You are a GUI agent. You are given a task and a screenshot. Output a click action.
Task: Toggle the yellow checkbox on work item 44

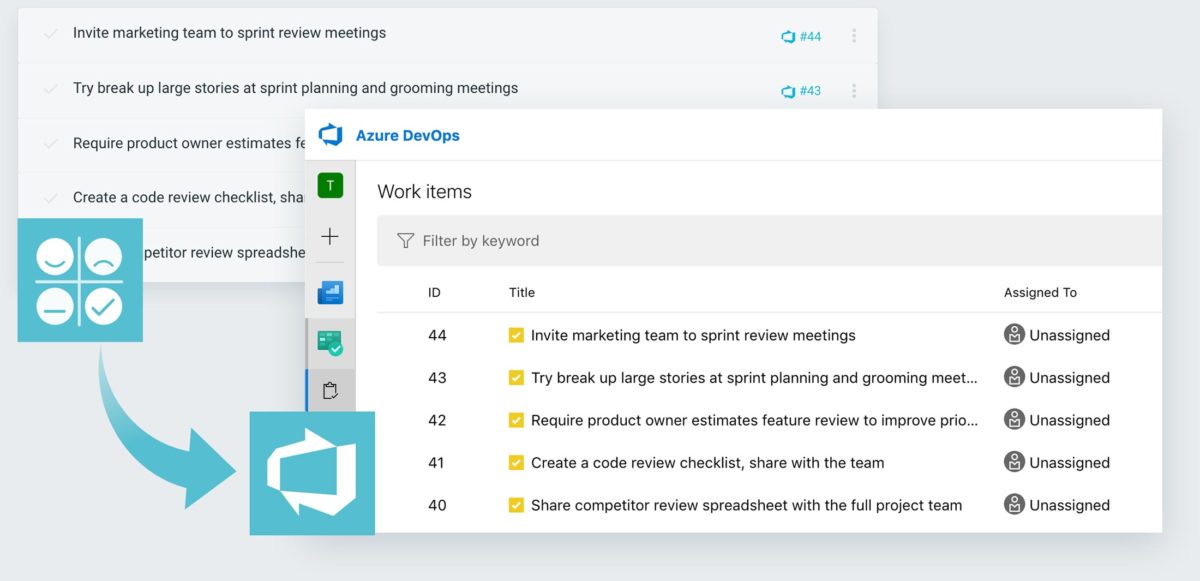click(517, 335)
